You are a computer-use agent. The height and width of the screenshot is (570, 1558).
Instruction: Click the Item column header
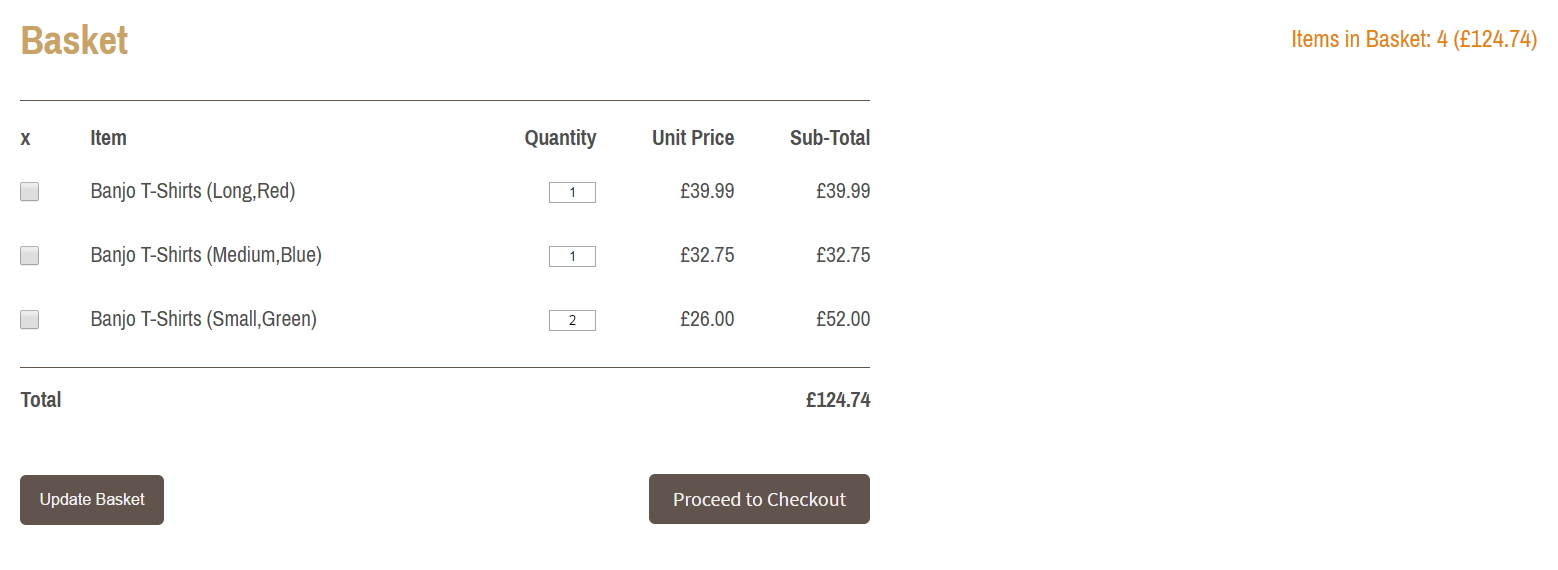[108, 138]
